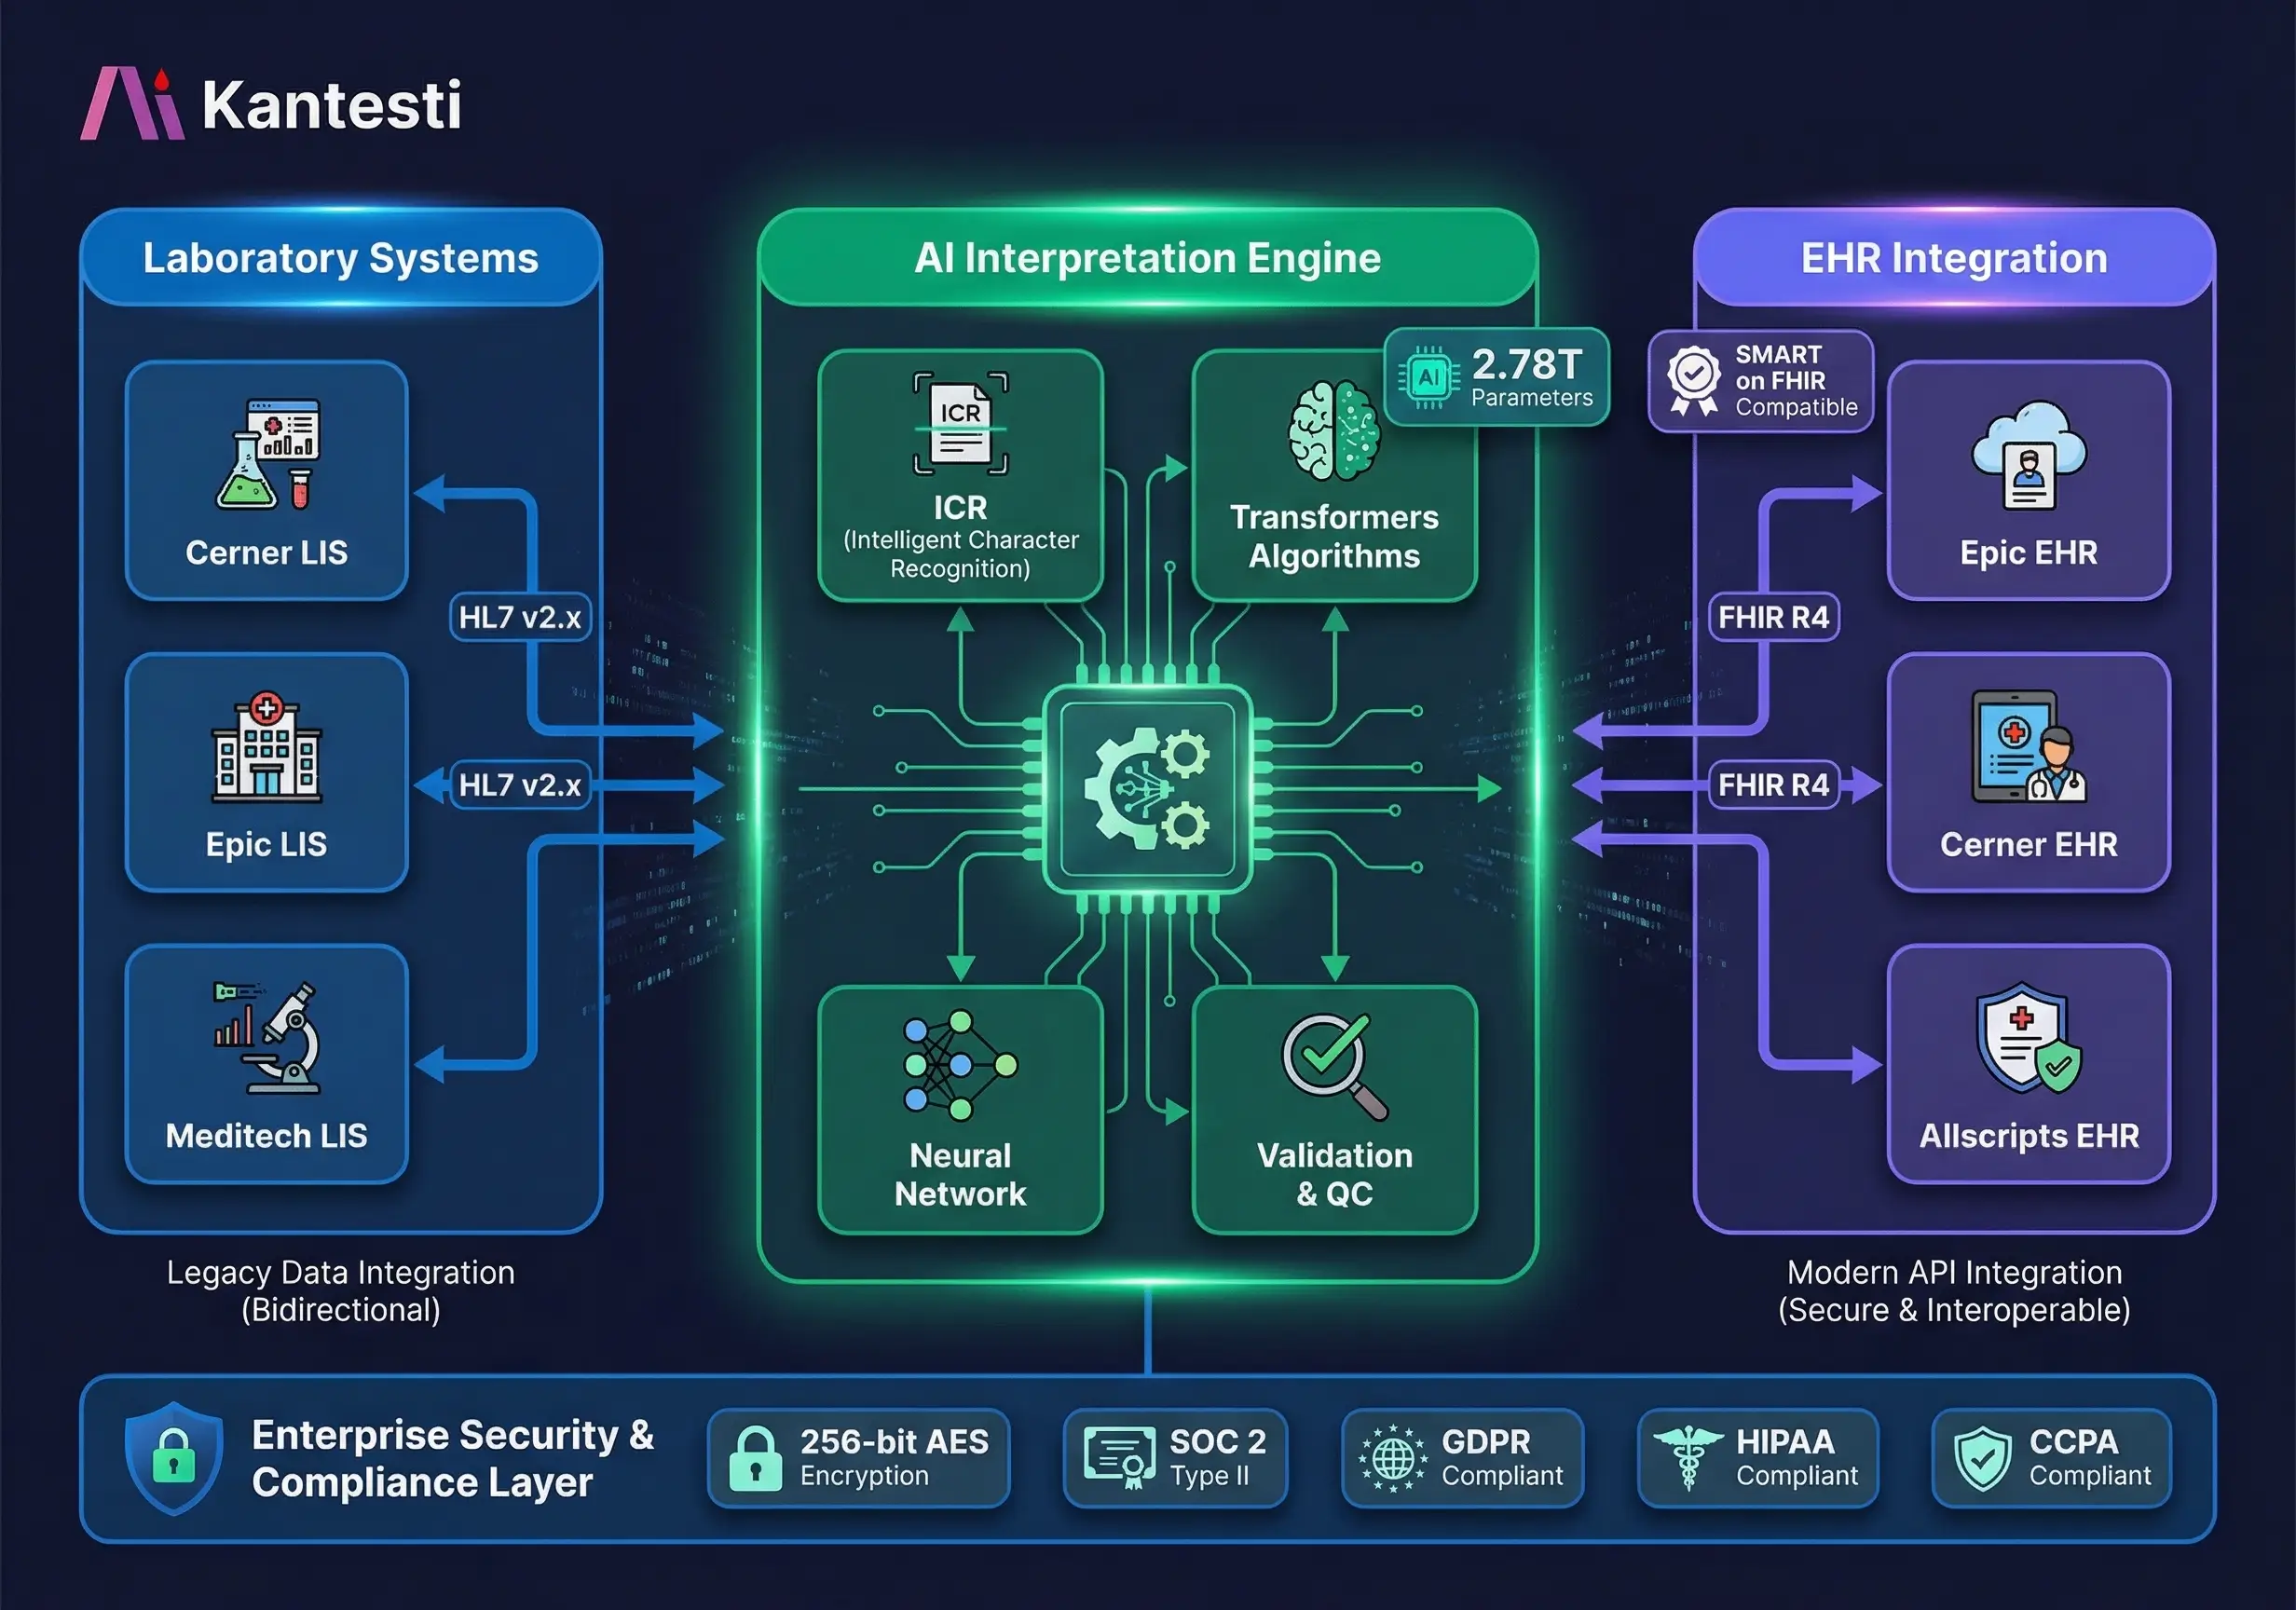The width and height of the screenshot is (2296, 1610).
Task: Click the AI chip icon beside 2.78T
Action: click(1429, 378)
